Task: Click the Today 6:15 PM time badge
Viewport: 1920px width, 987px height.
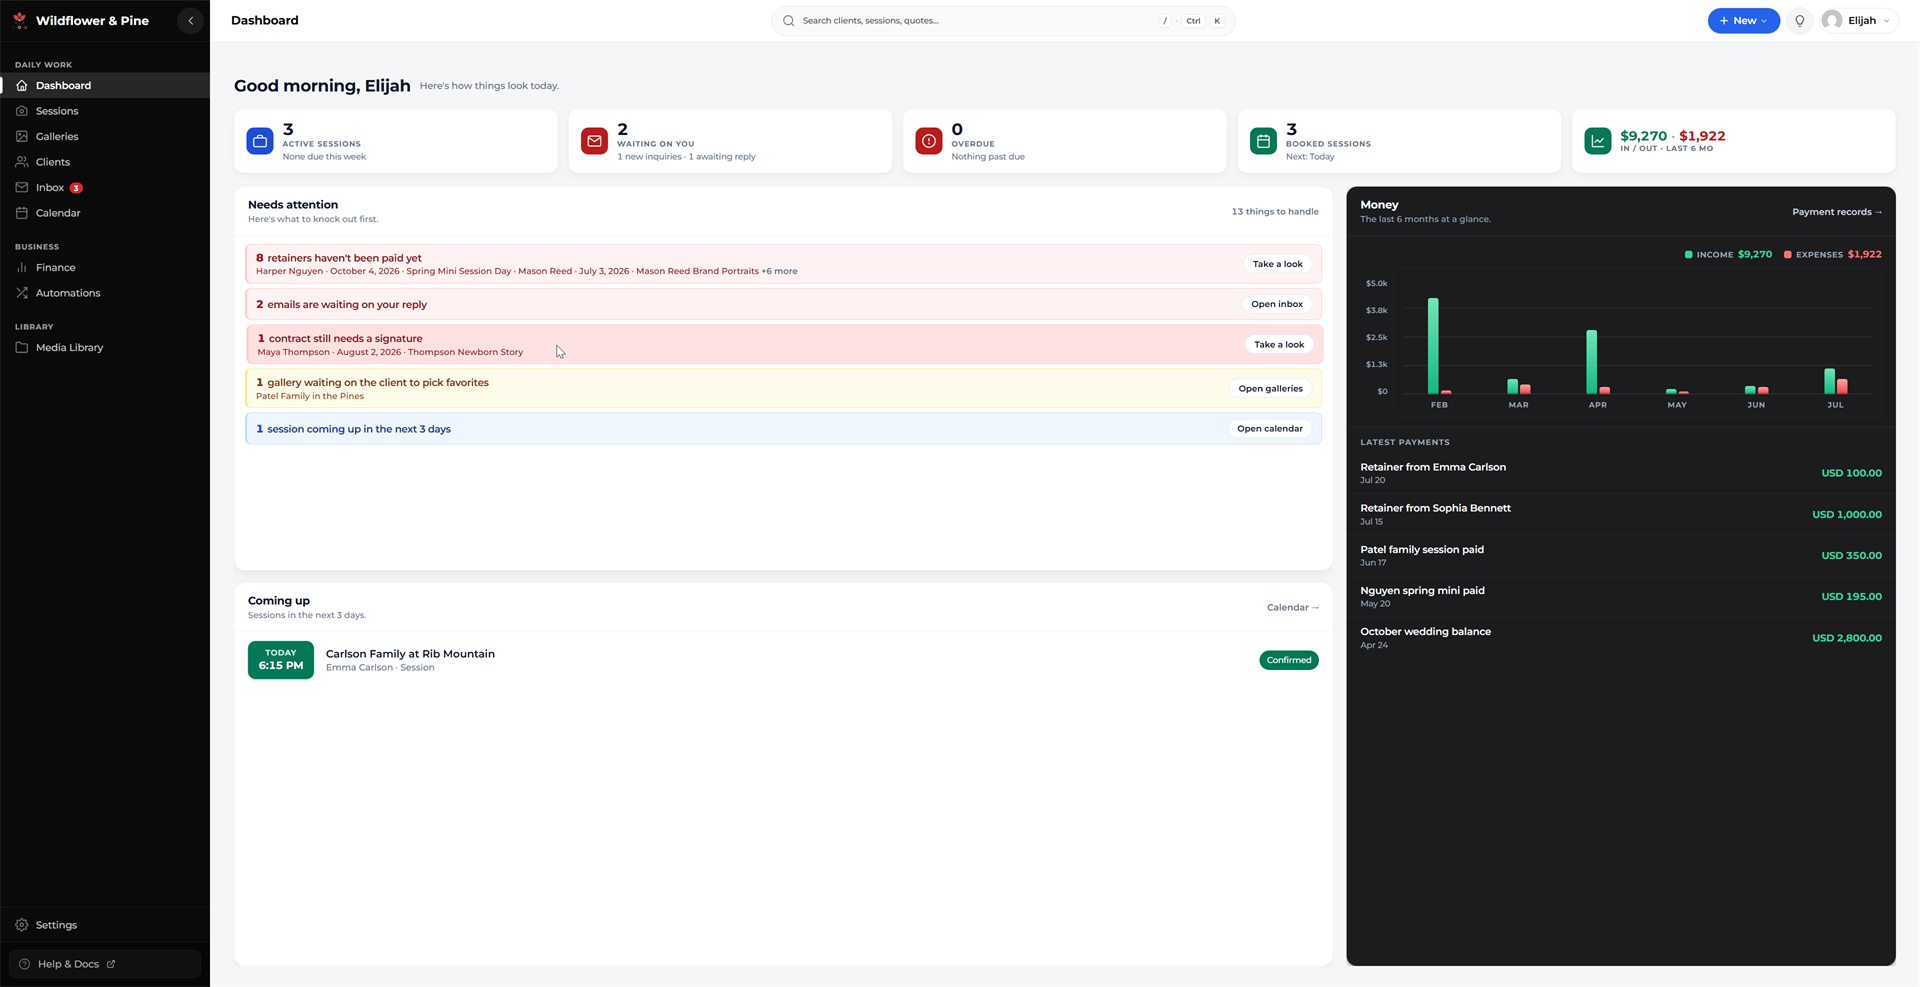Action: click(x=281, y=660)
